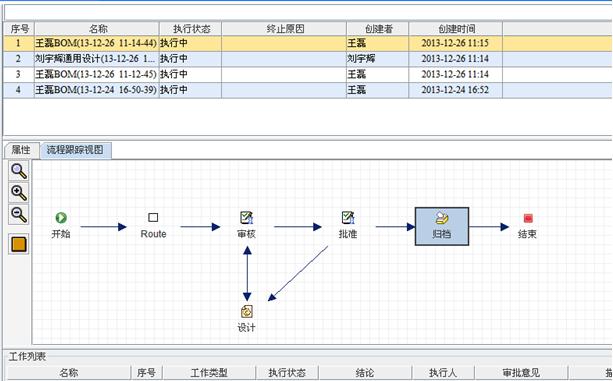Select row 王磊BOM(13-12-26 11-12-45)

point(308,74)
